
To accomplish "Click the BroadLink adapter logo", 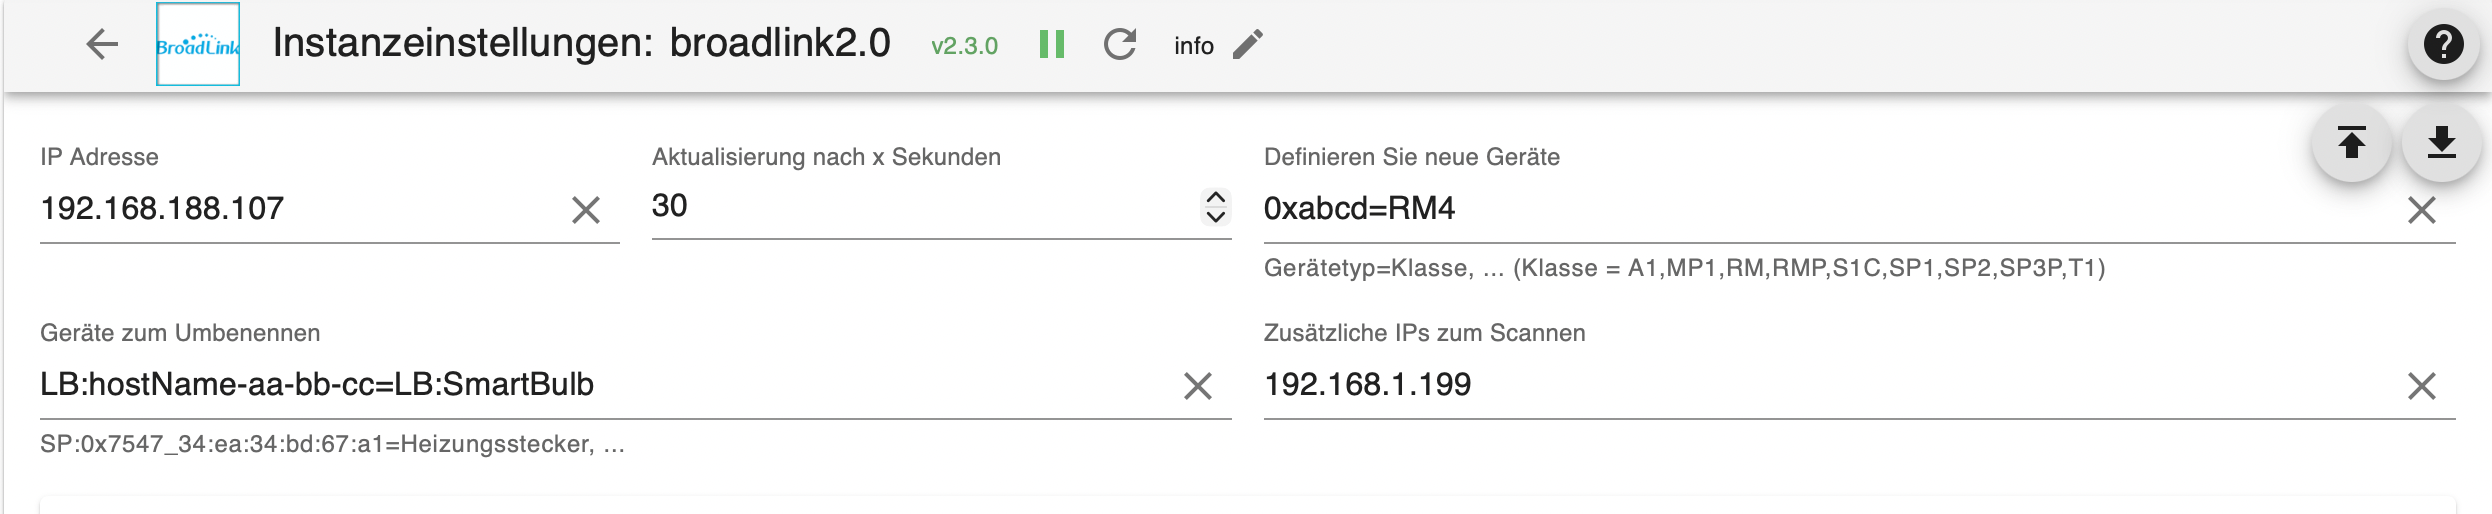I will (x=198, y=45).
